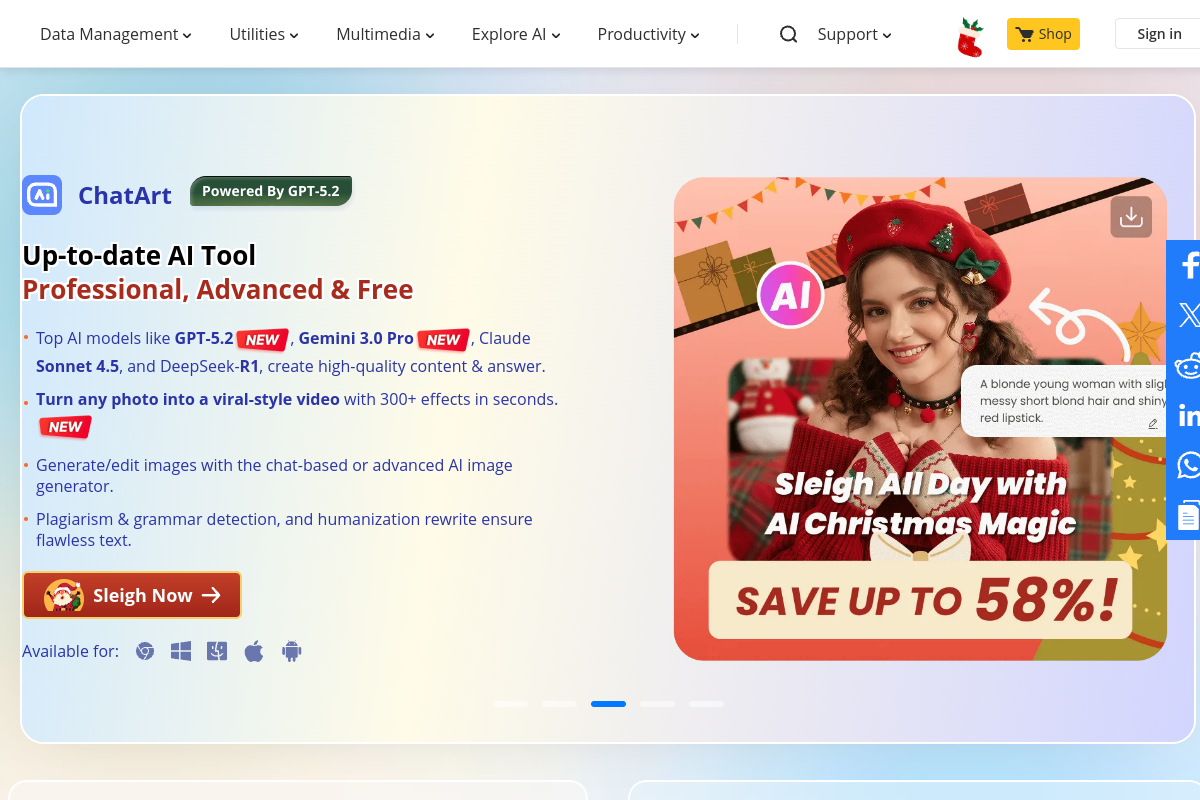Click the Sign in button

[1158, 34]
